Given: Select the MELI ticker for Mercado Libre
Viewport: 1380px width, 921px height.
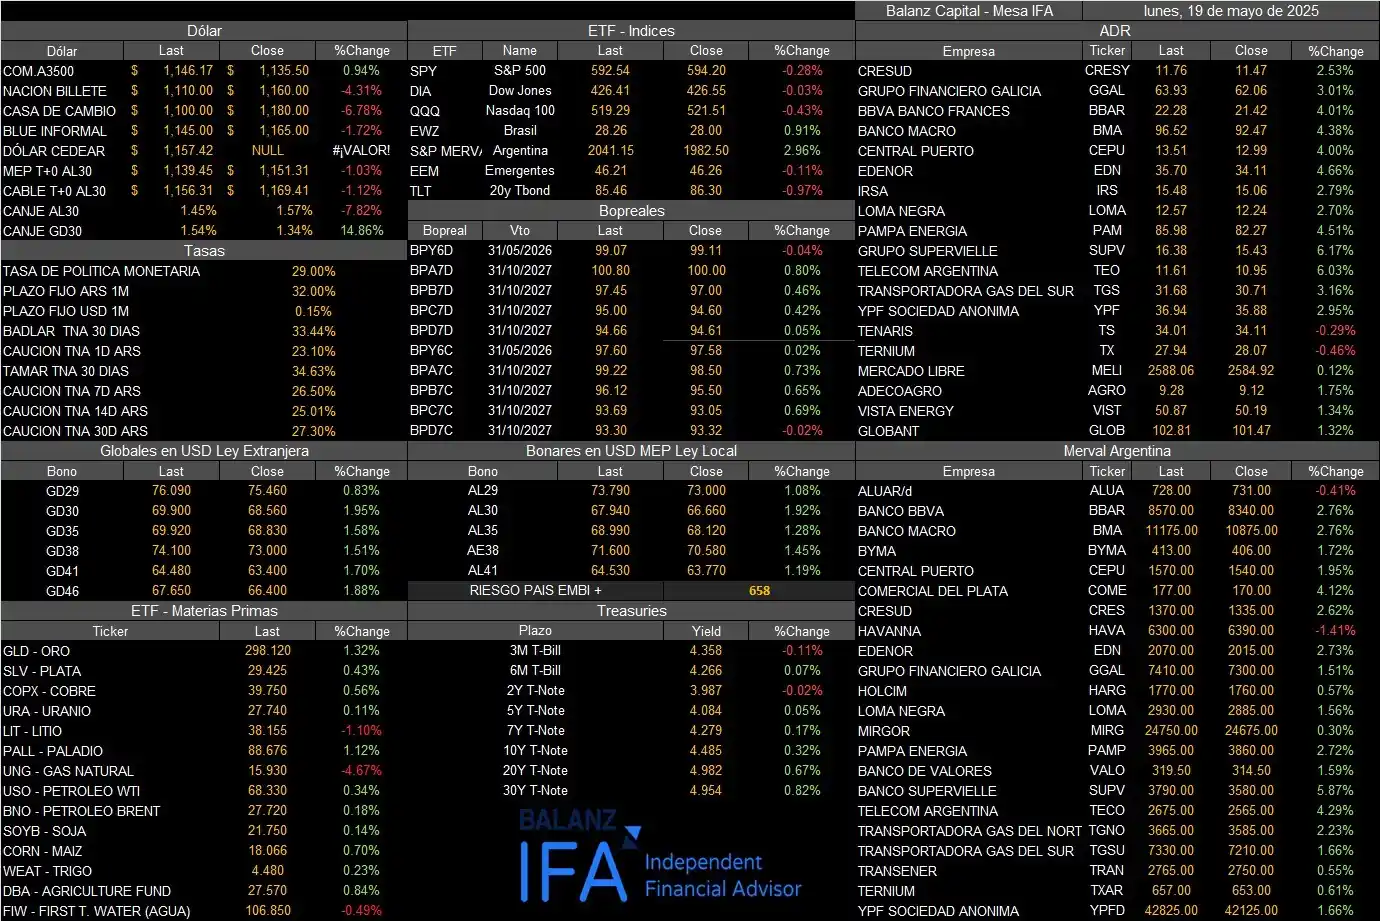Looking at the screenshot, I should (x=1107, y=371).
